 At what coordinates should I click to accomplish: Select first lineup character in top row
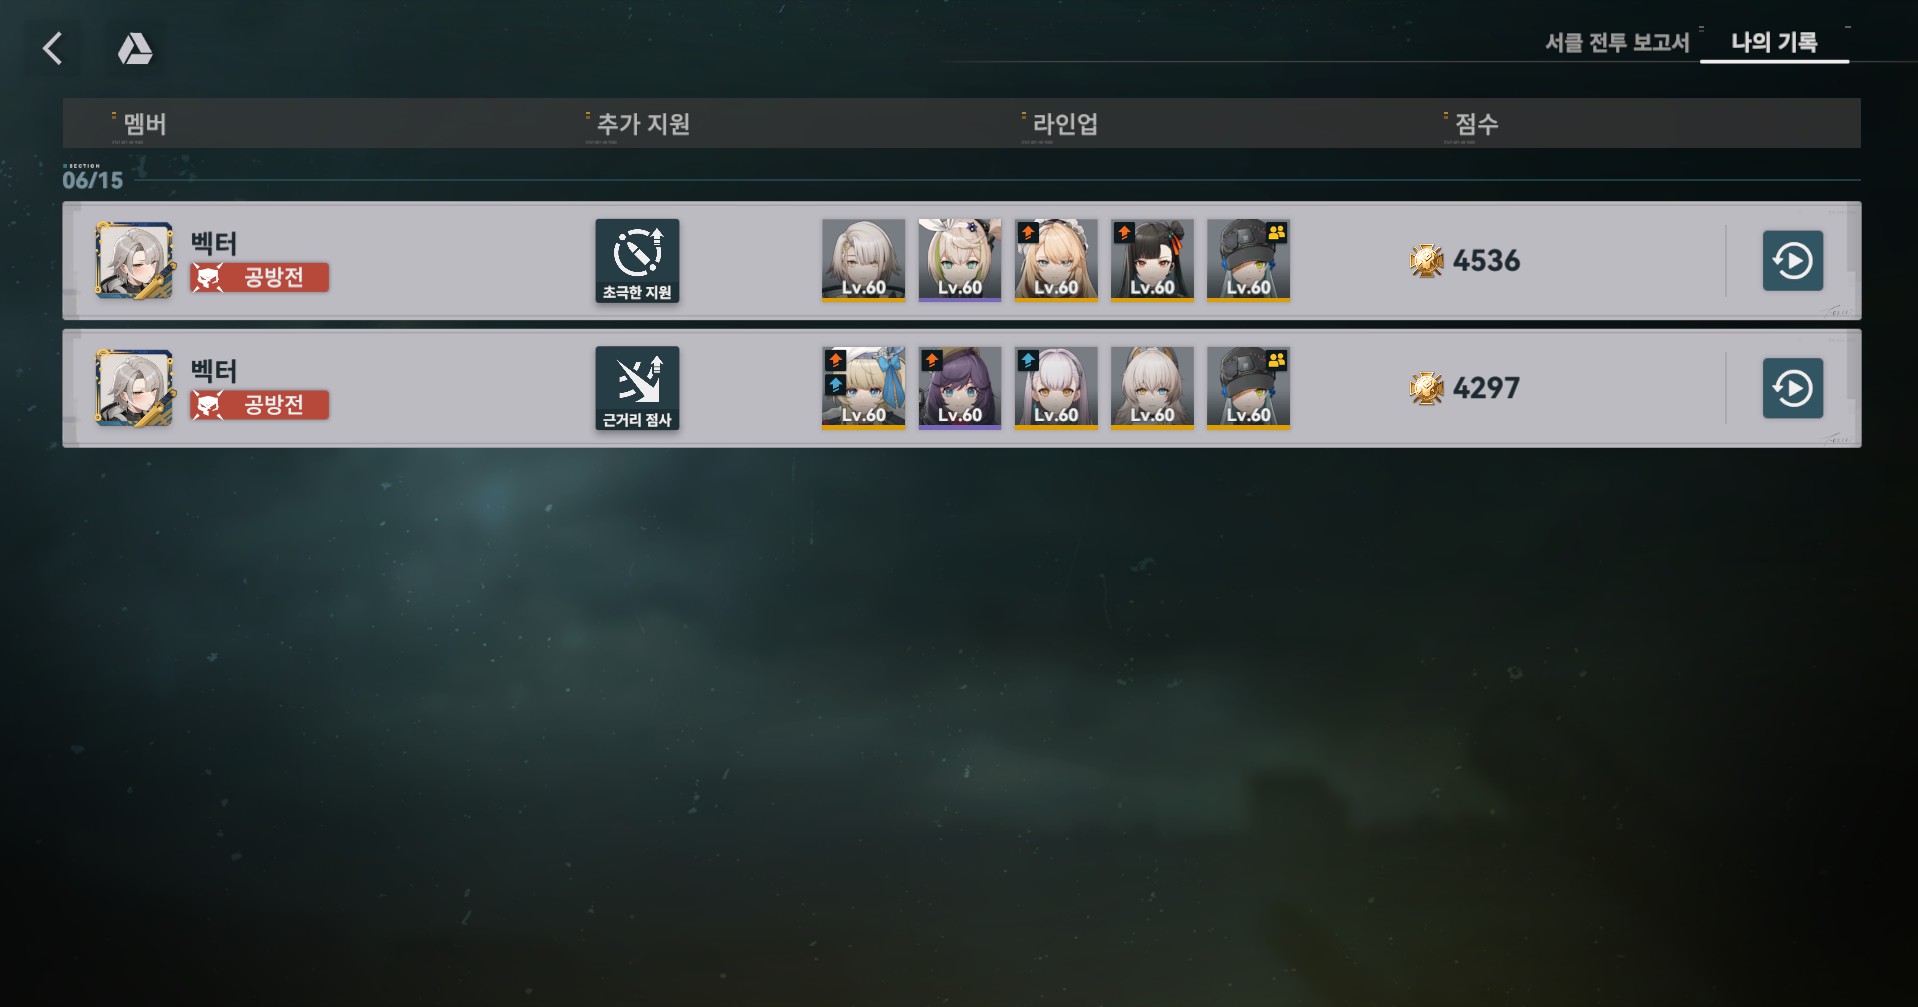[x=863, y=260]
